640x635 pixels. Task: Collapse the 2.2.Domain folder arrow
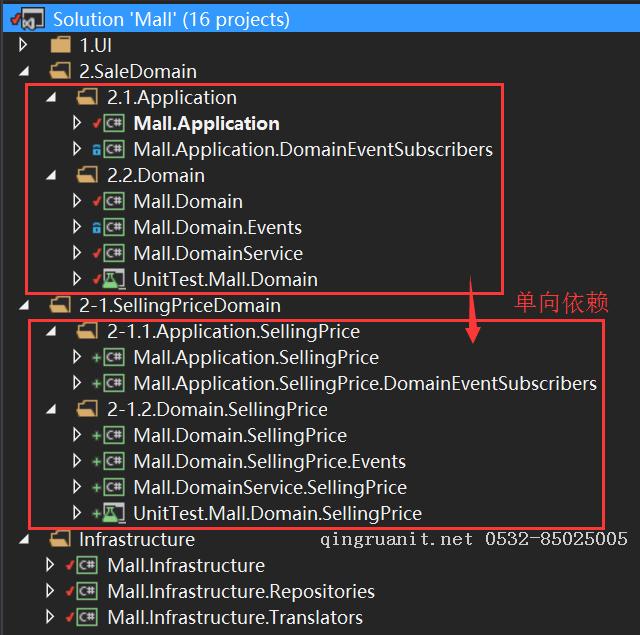(x=51, y=176)
